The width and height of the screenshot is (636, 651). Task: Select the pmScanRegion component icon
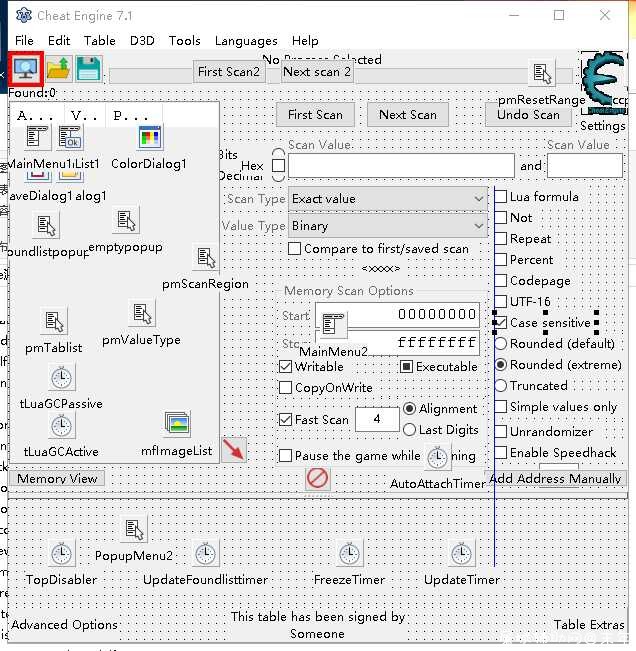click(x=206, y=257)
